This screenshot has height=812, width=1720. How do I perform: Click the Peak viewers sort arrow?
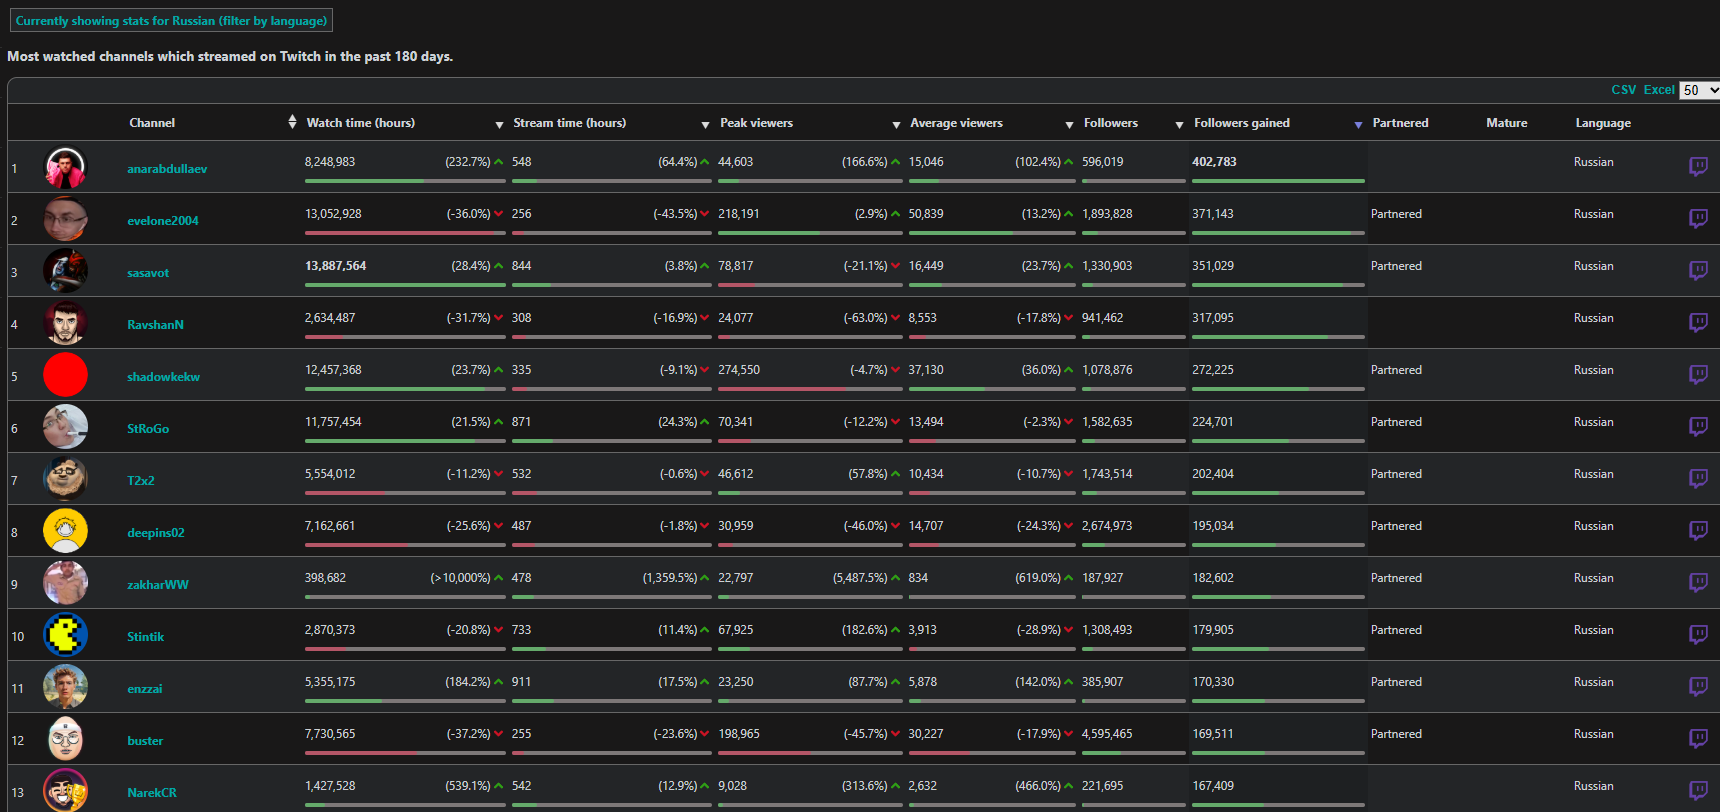coord(896,124)
